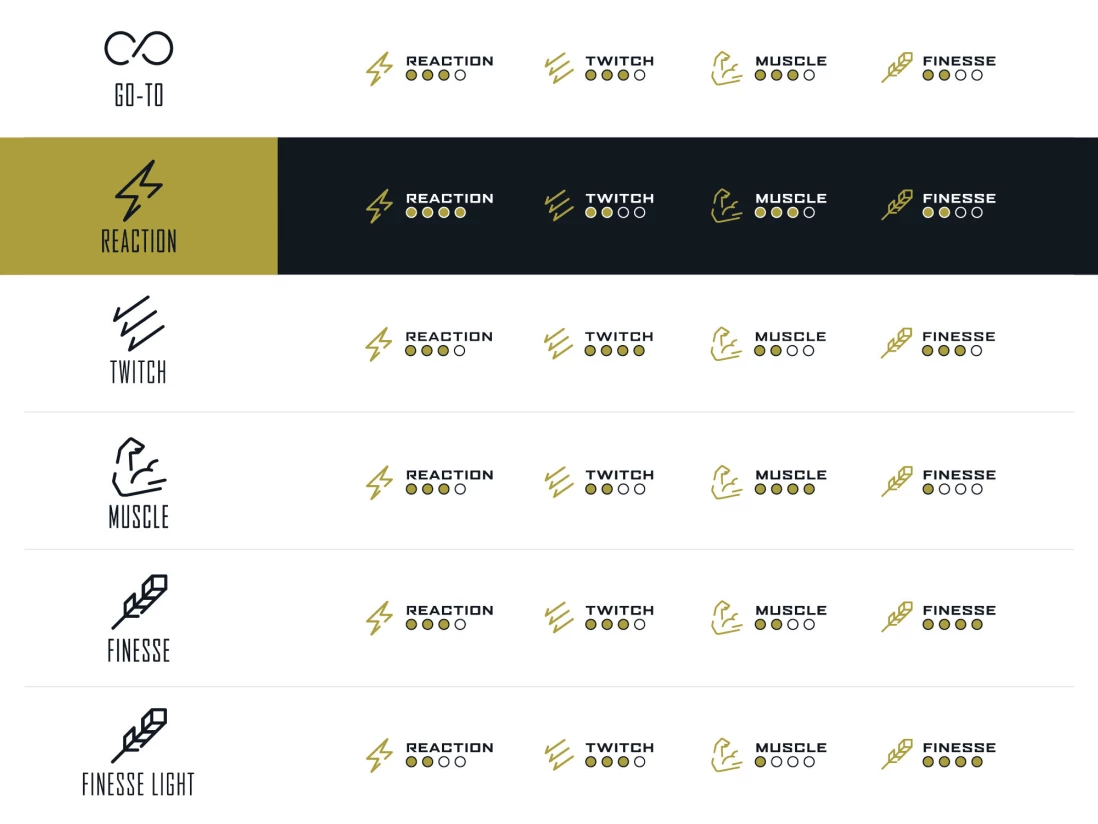This screenshot has height=824, width=1098.
Task: Click Finesse rating dots in highlighted Reaction row
Action: coord(952,213)
